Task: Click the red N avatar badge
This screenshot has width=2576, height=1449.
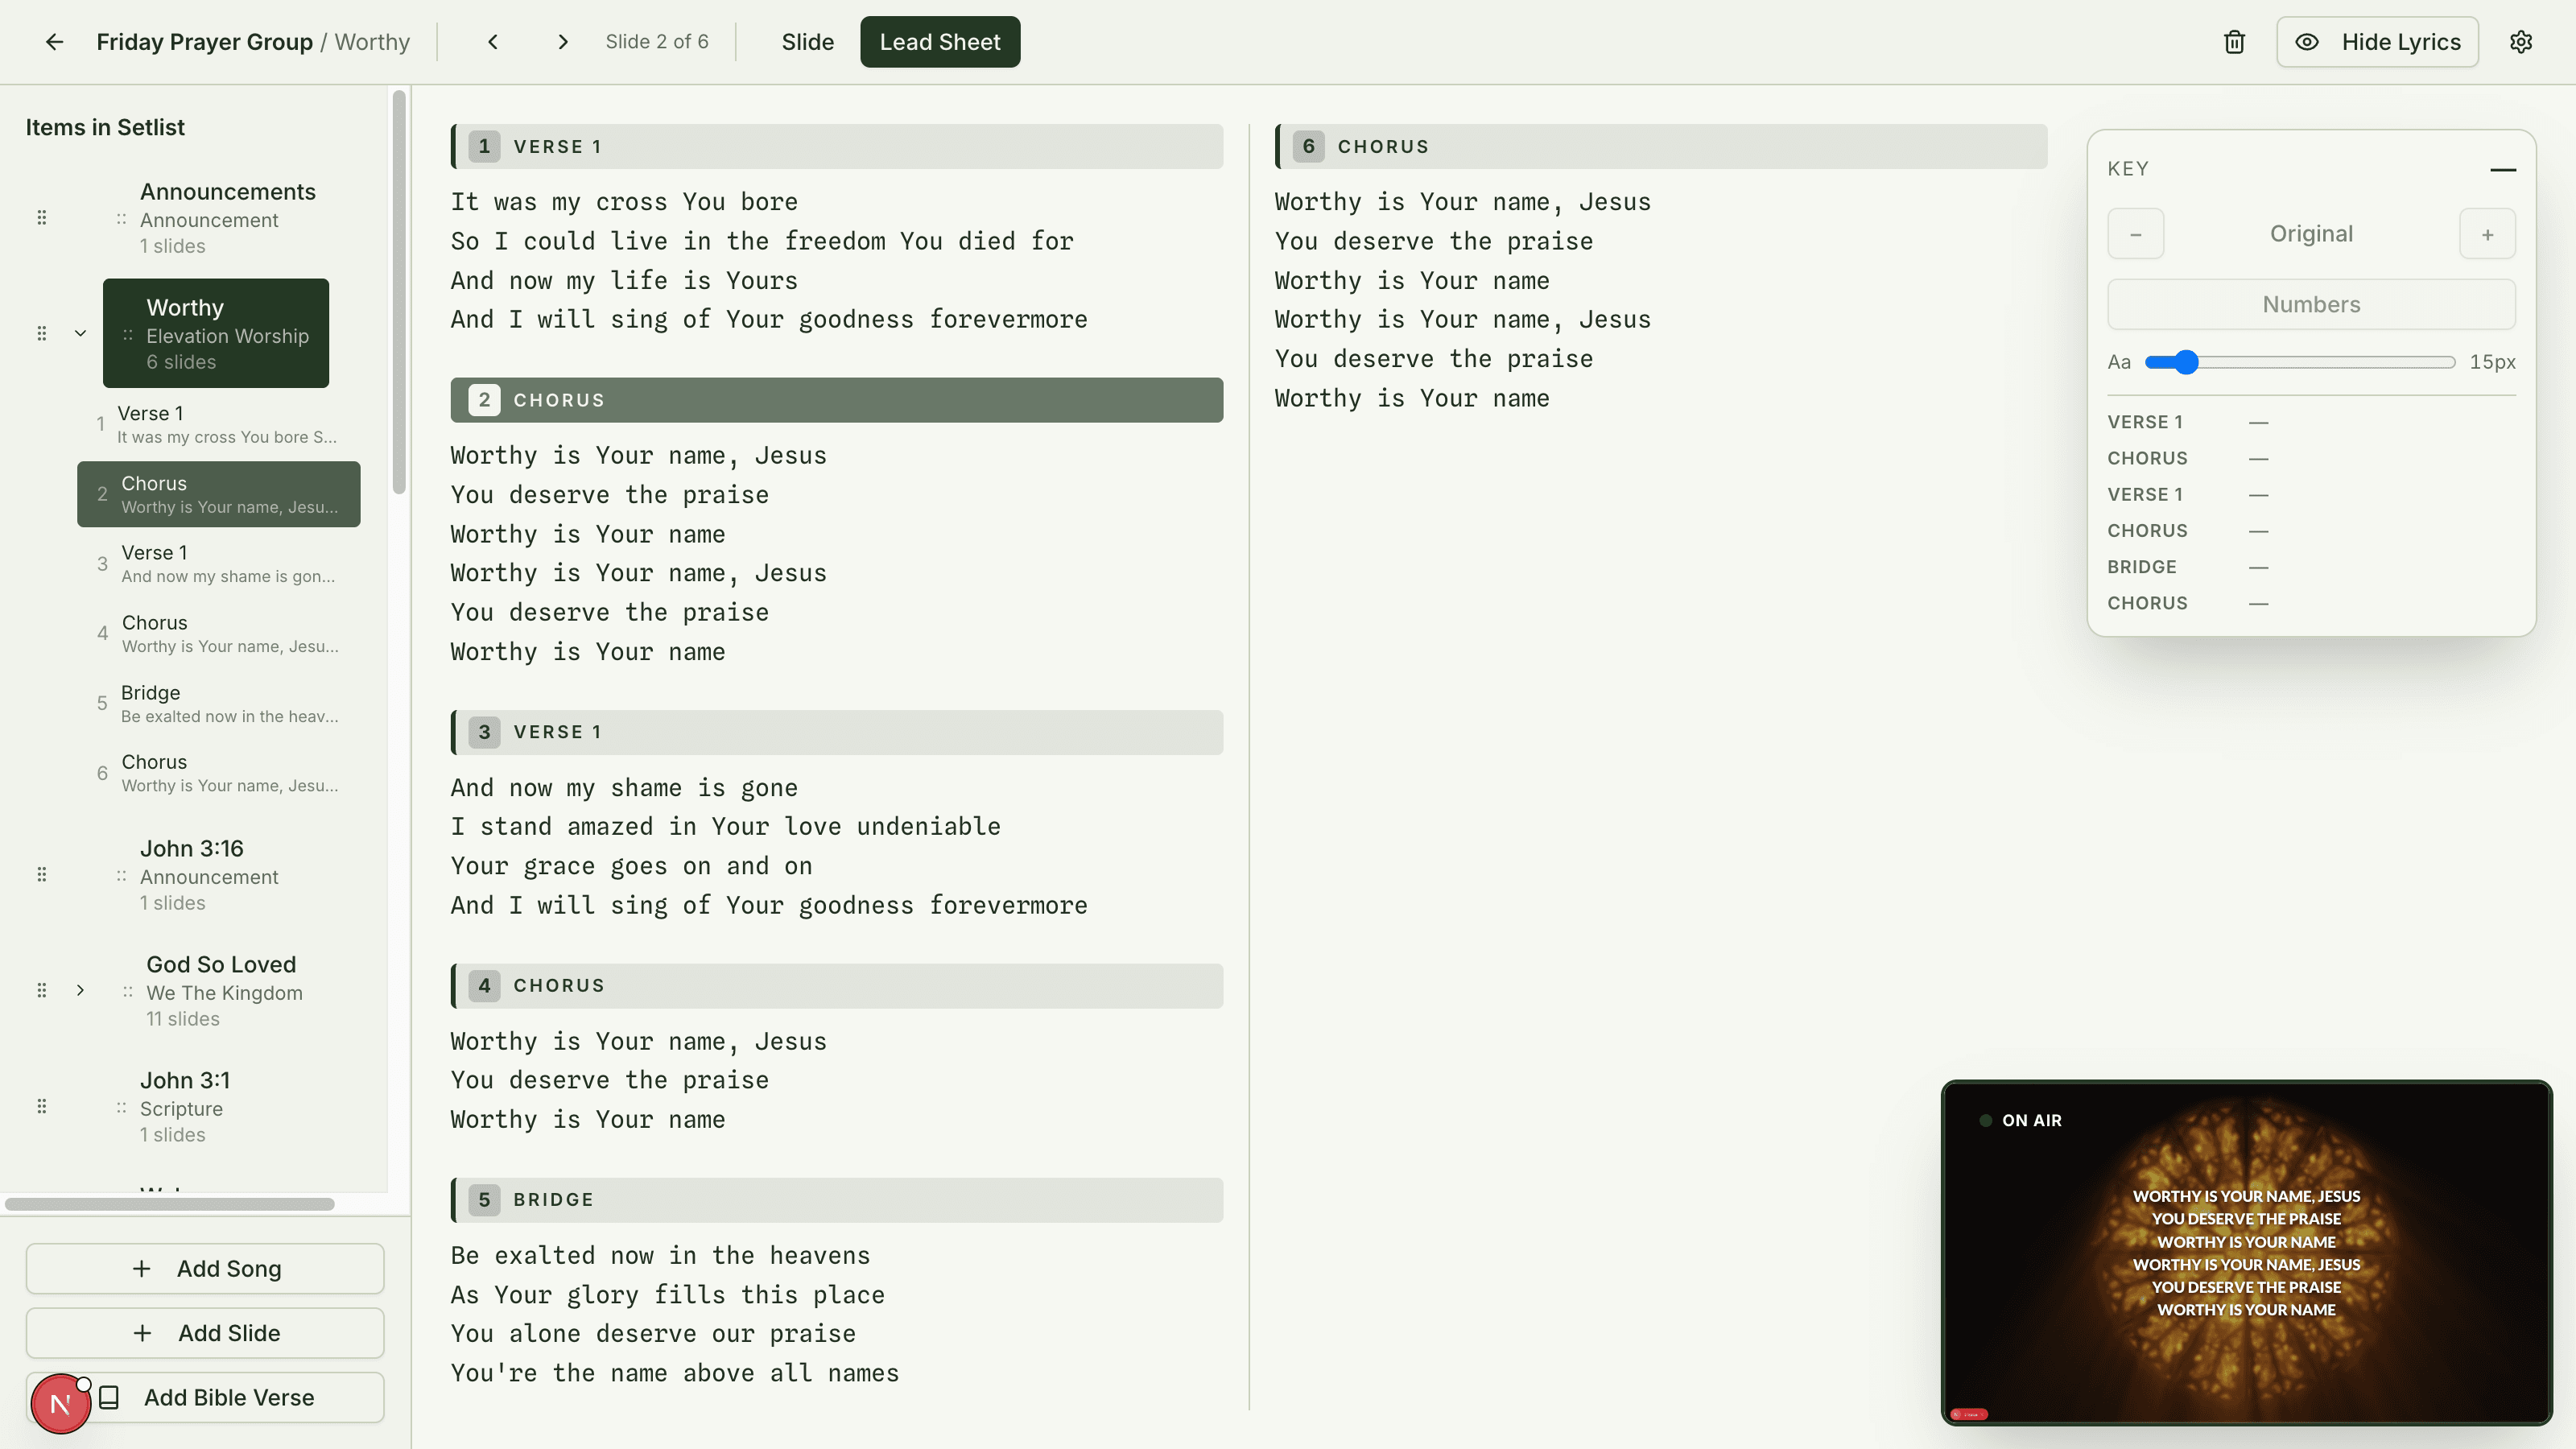Action: coord(60,1404)
